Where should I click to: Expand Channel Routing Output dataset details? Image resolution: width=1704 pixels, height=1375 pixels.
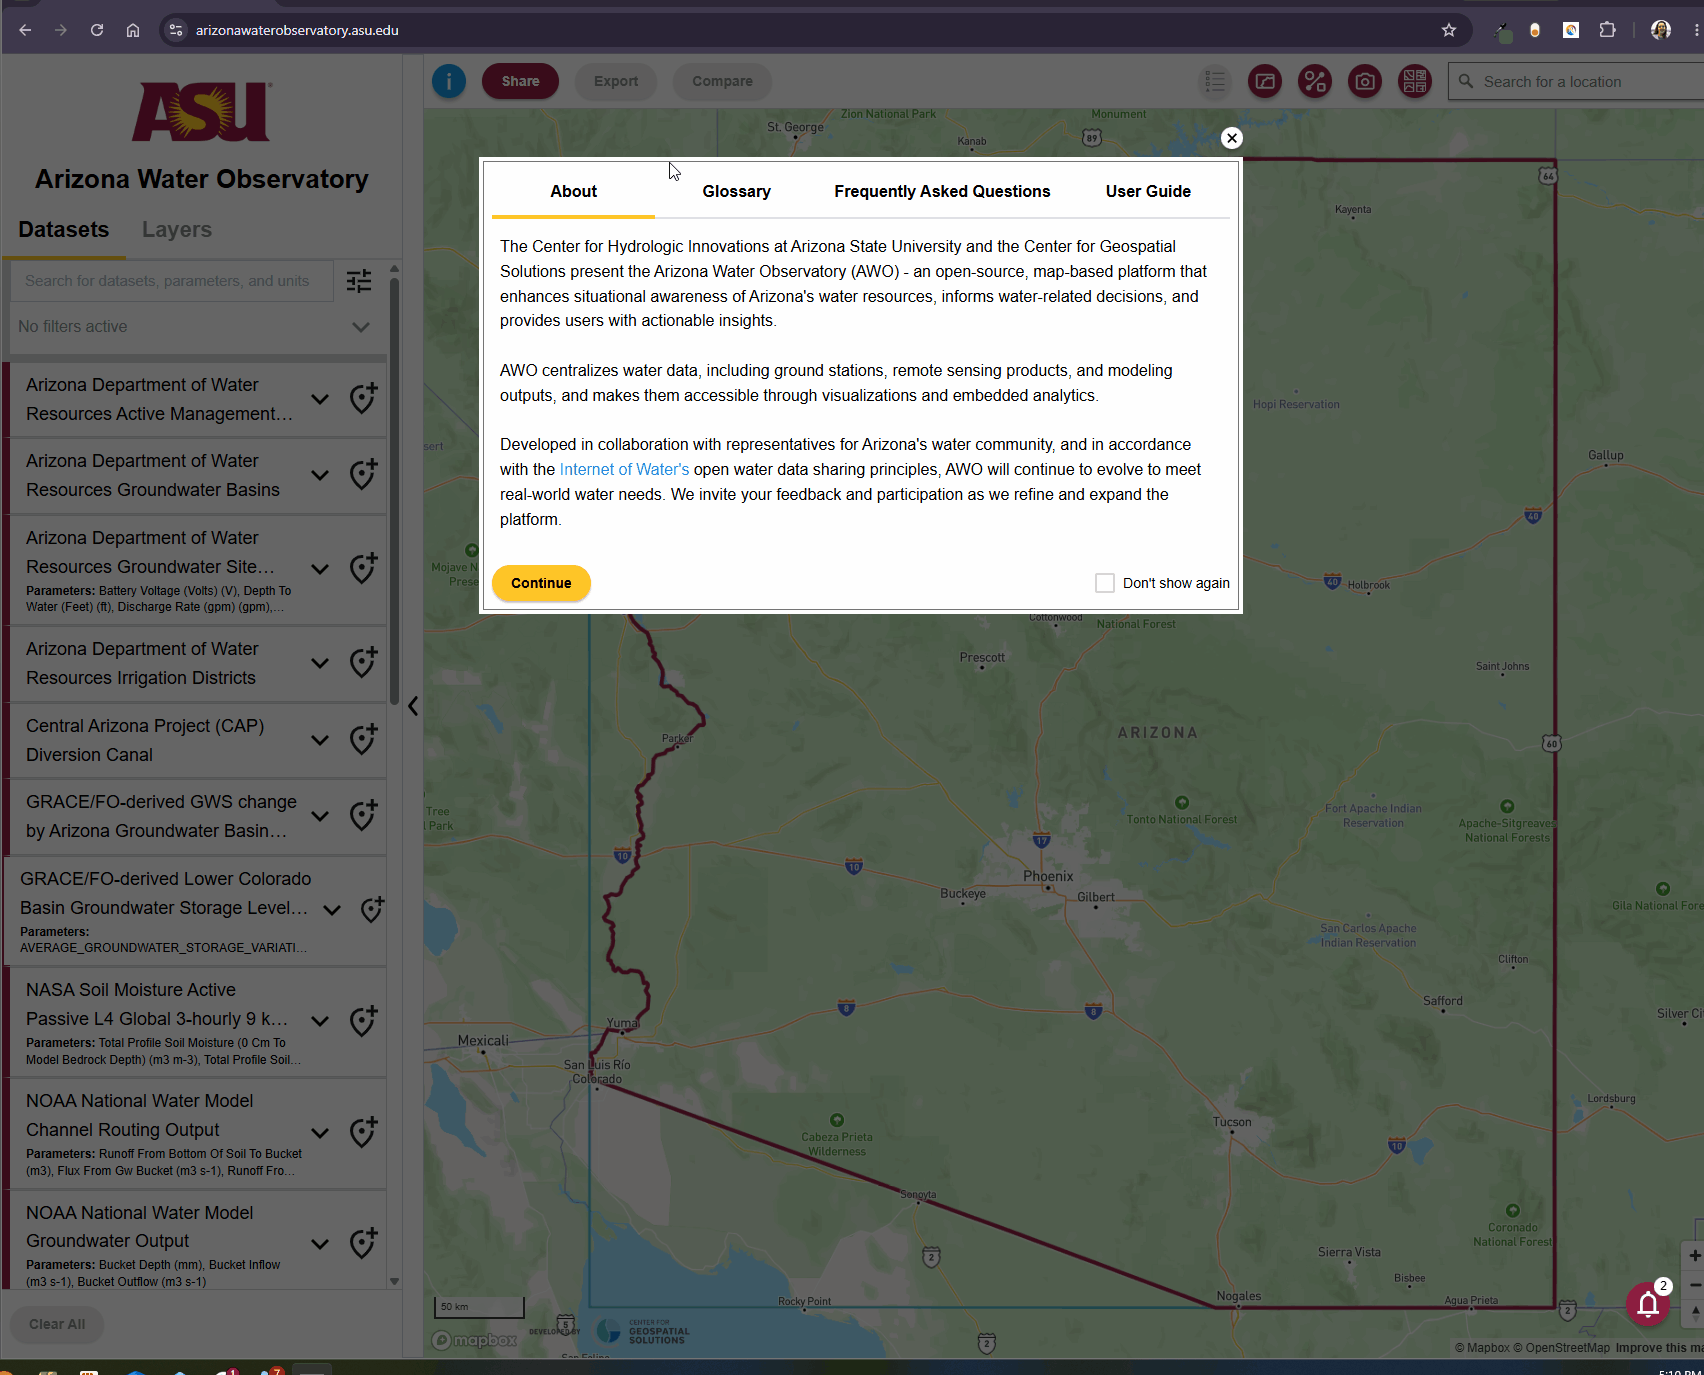click(x=320, y=1133)
